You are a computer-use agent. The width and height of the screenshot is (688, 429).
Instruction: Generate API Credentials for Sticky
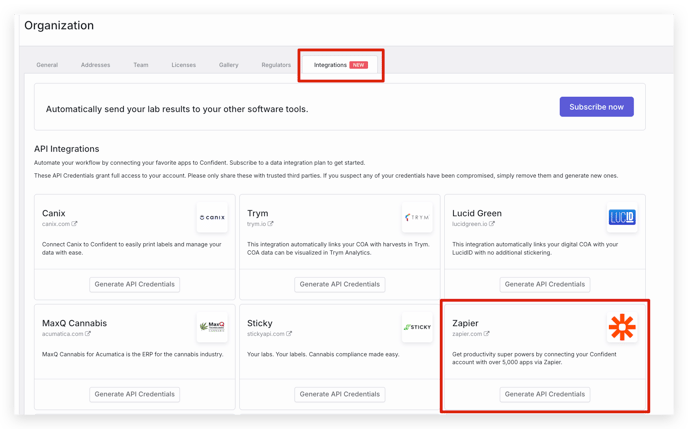(x=340, y=394)
